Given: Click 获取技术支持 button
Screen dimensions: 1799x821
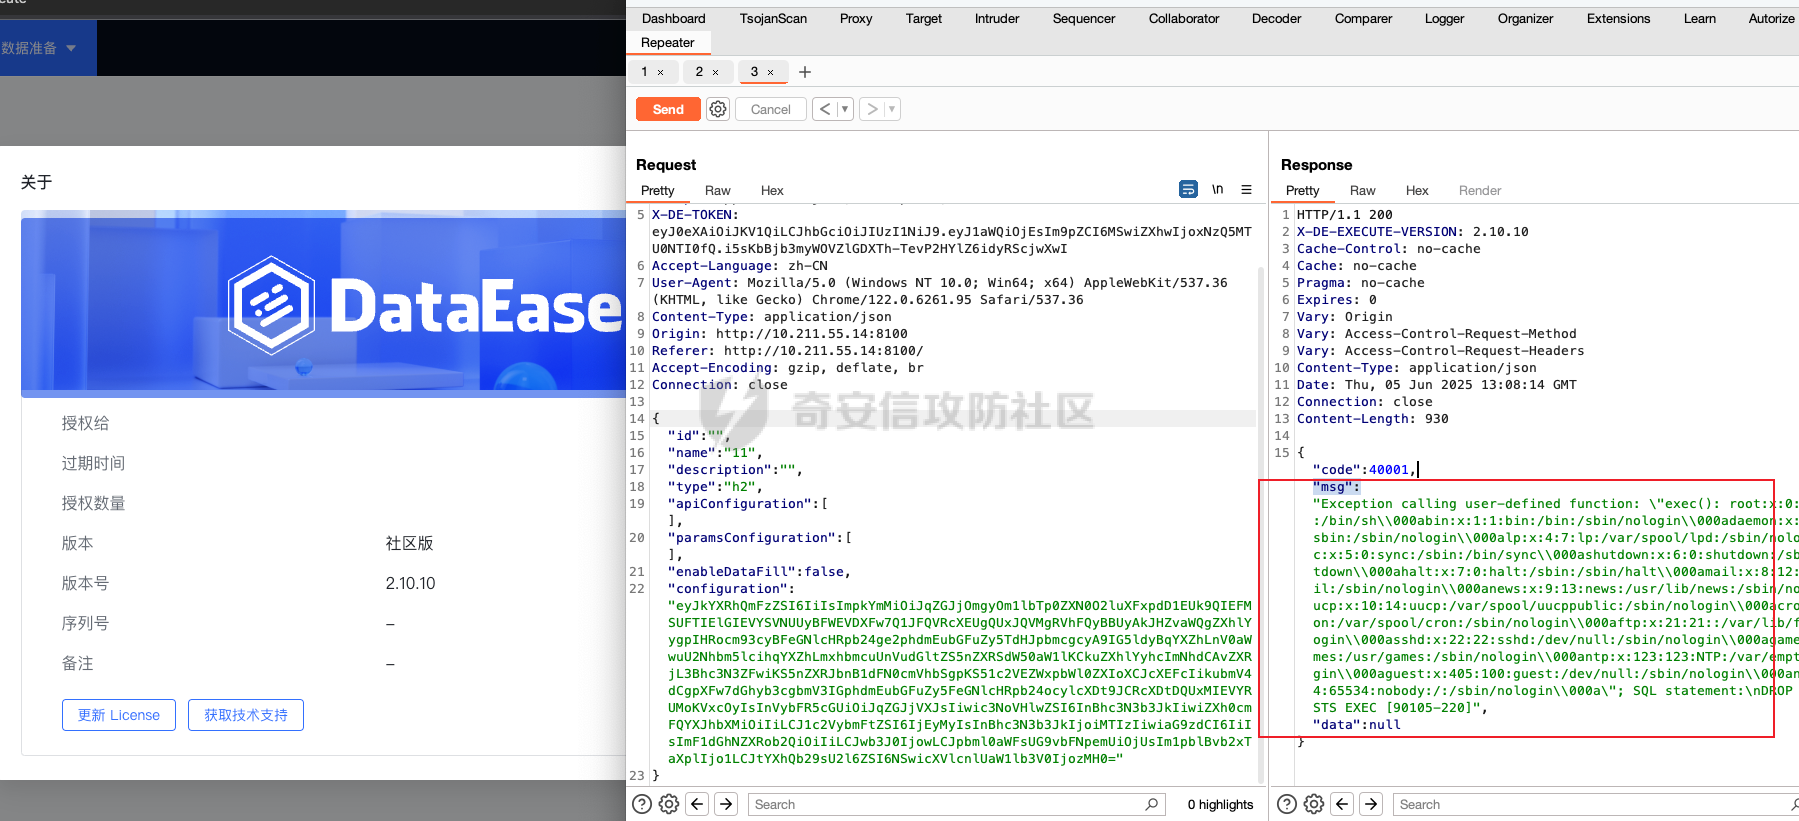Looking at the screenshot, I should tap(246, 715).
